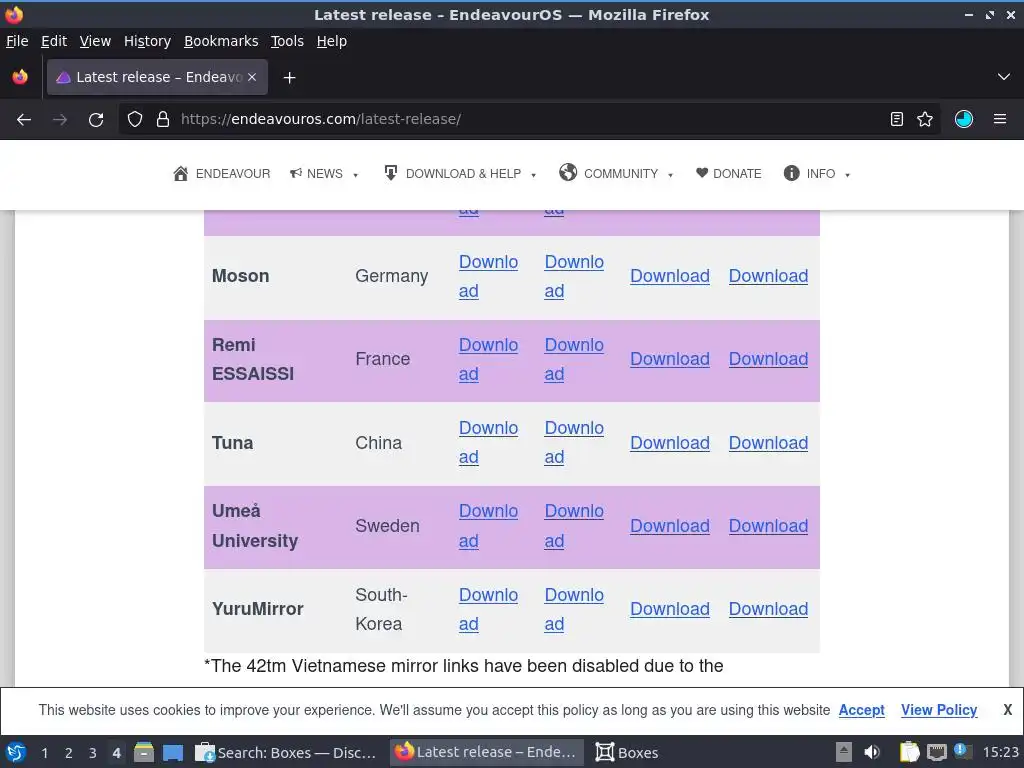Select the Germany table cell

[391, 276]
